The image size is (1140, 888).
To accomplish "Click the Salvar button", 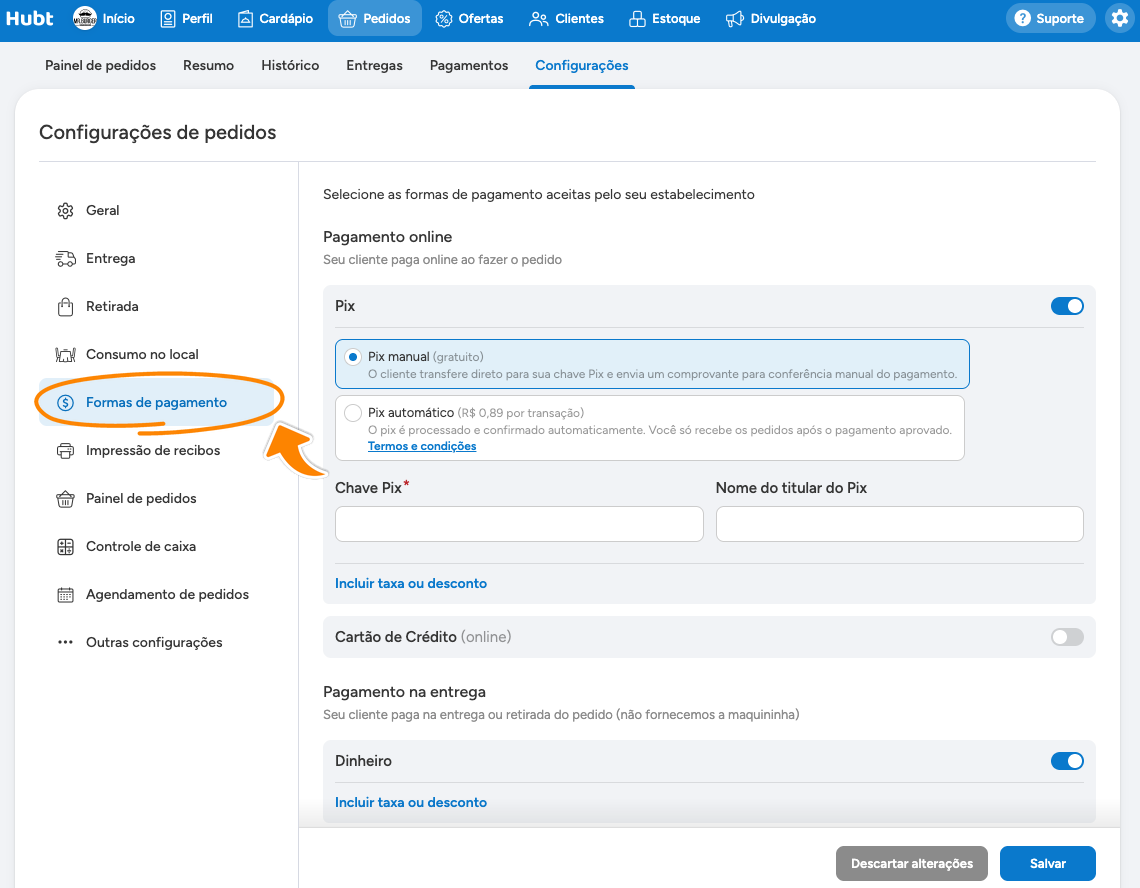I will pos(1048,863).
